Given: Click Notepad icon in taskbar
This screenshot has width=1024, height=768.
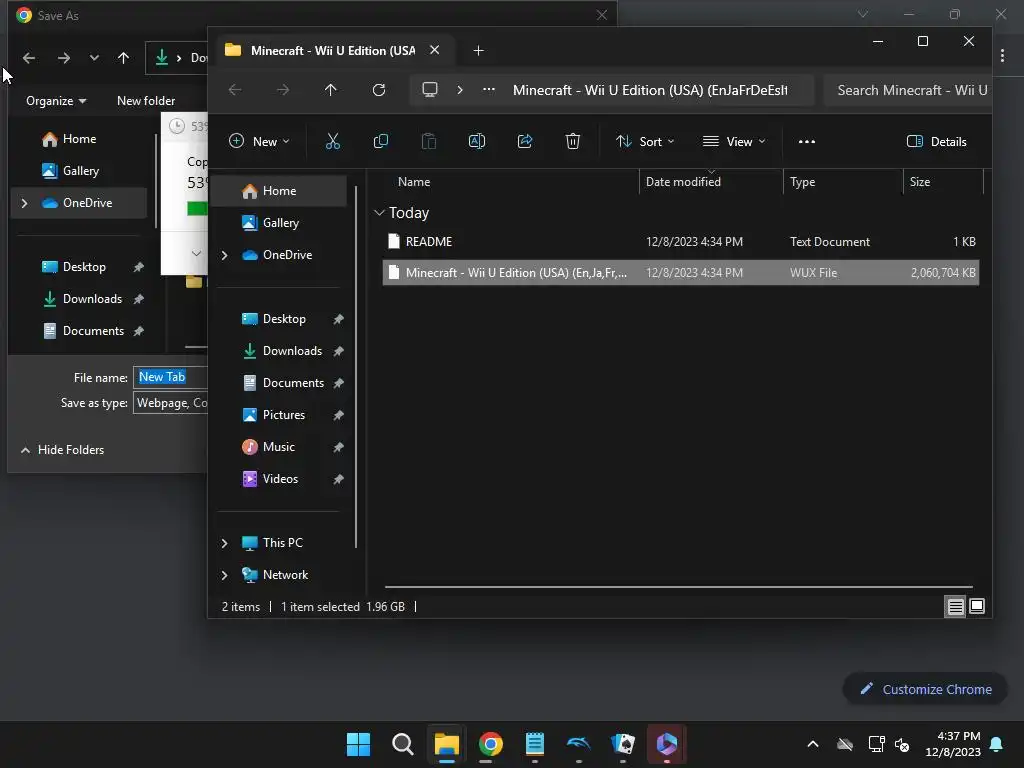Looking at the screenshot, I should (535, 744).
